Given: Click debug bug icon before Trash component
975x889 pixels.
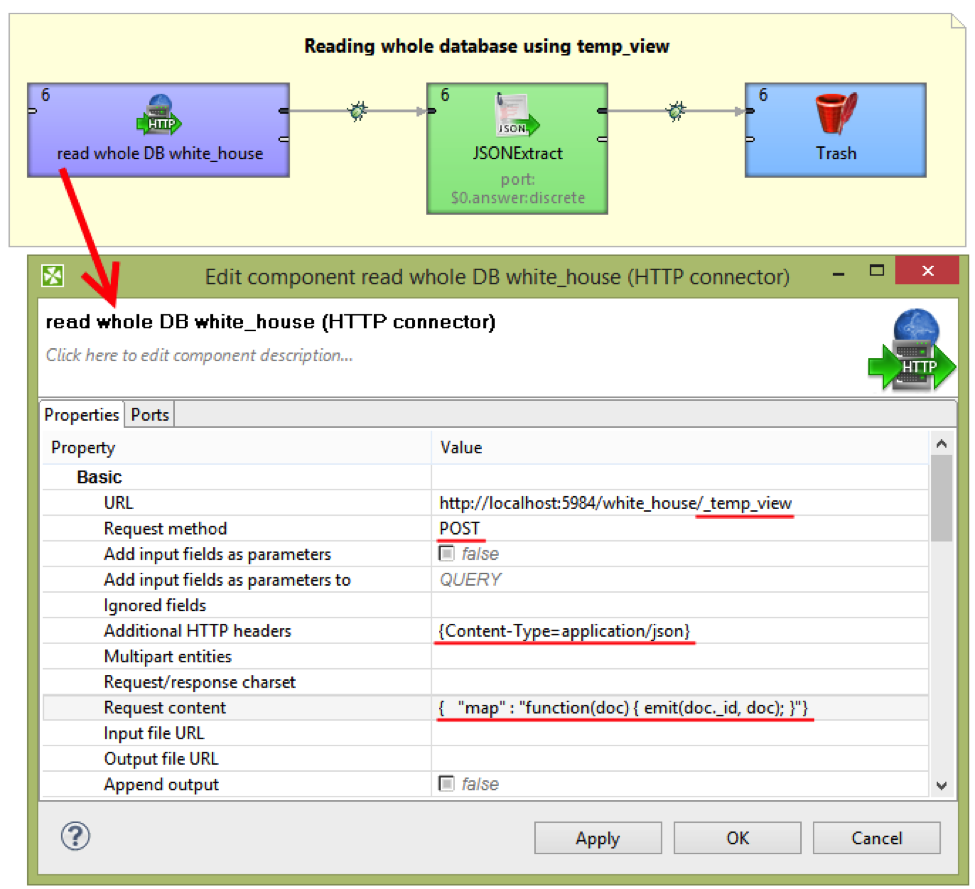Looking at the screenshot, I should pos(676,111).
